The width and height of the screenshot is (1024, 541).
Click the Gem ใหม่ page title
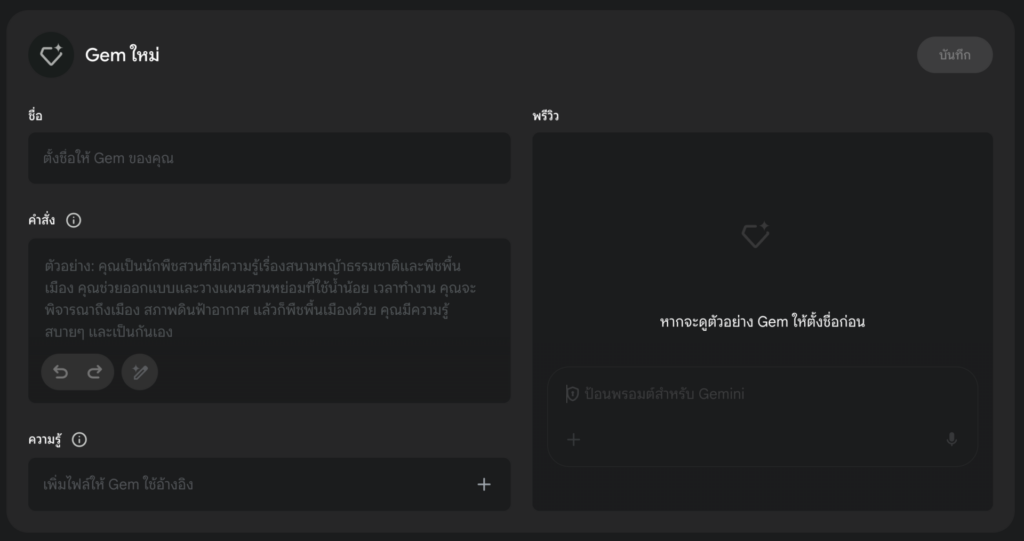(x=122, y=55)
